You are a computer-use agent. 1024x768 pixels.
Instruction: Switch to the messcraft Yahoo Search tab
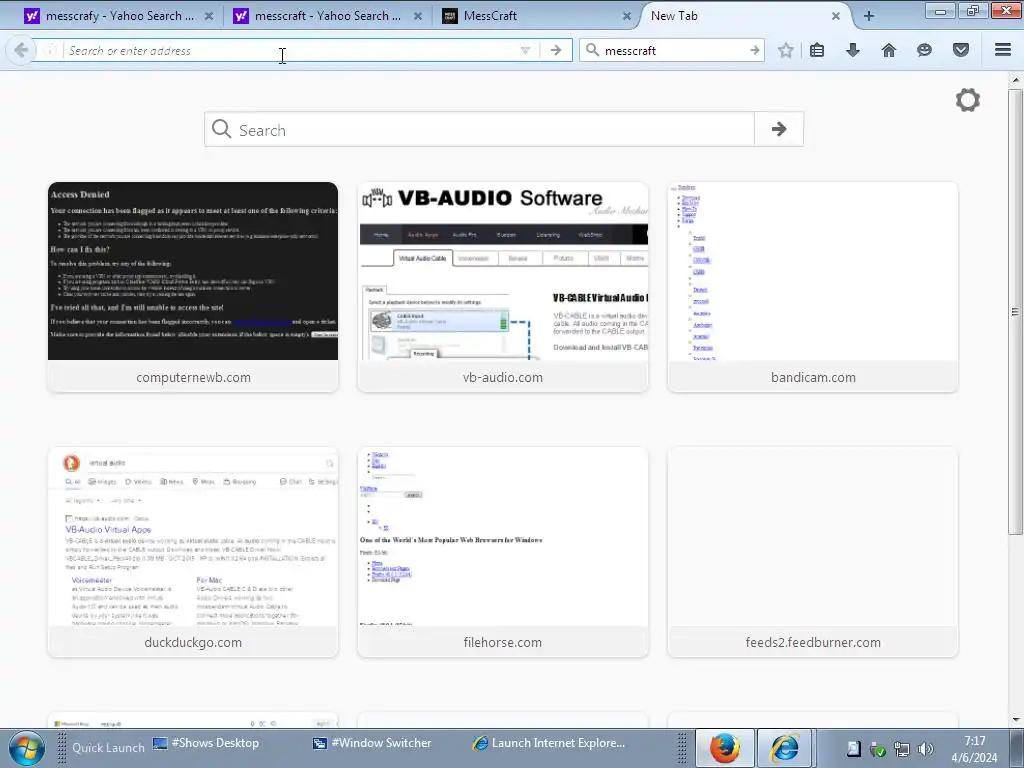327,16
